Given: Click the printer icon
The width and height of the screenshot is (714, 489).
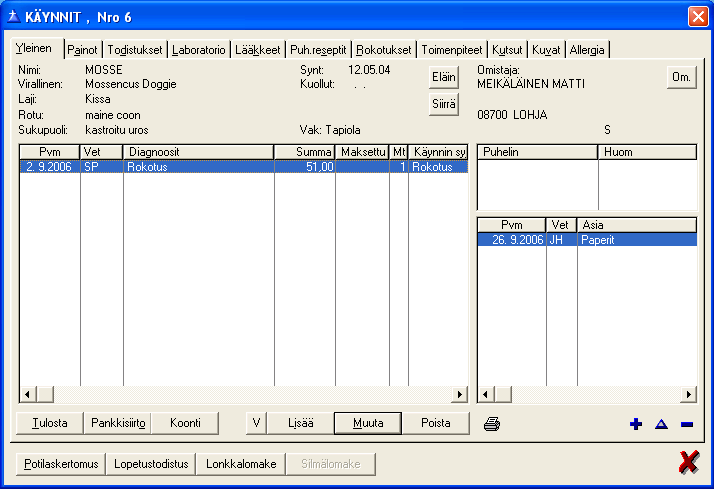Looking at the screenshot, I should (x=492, y=424).
